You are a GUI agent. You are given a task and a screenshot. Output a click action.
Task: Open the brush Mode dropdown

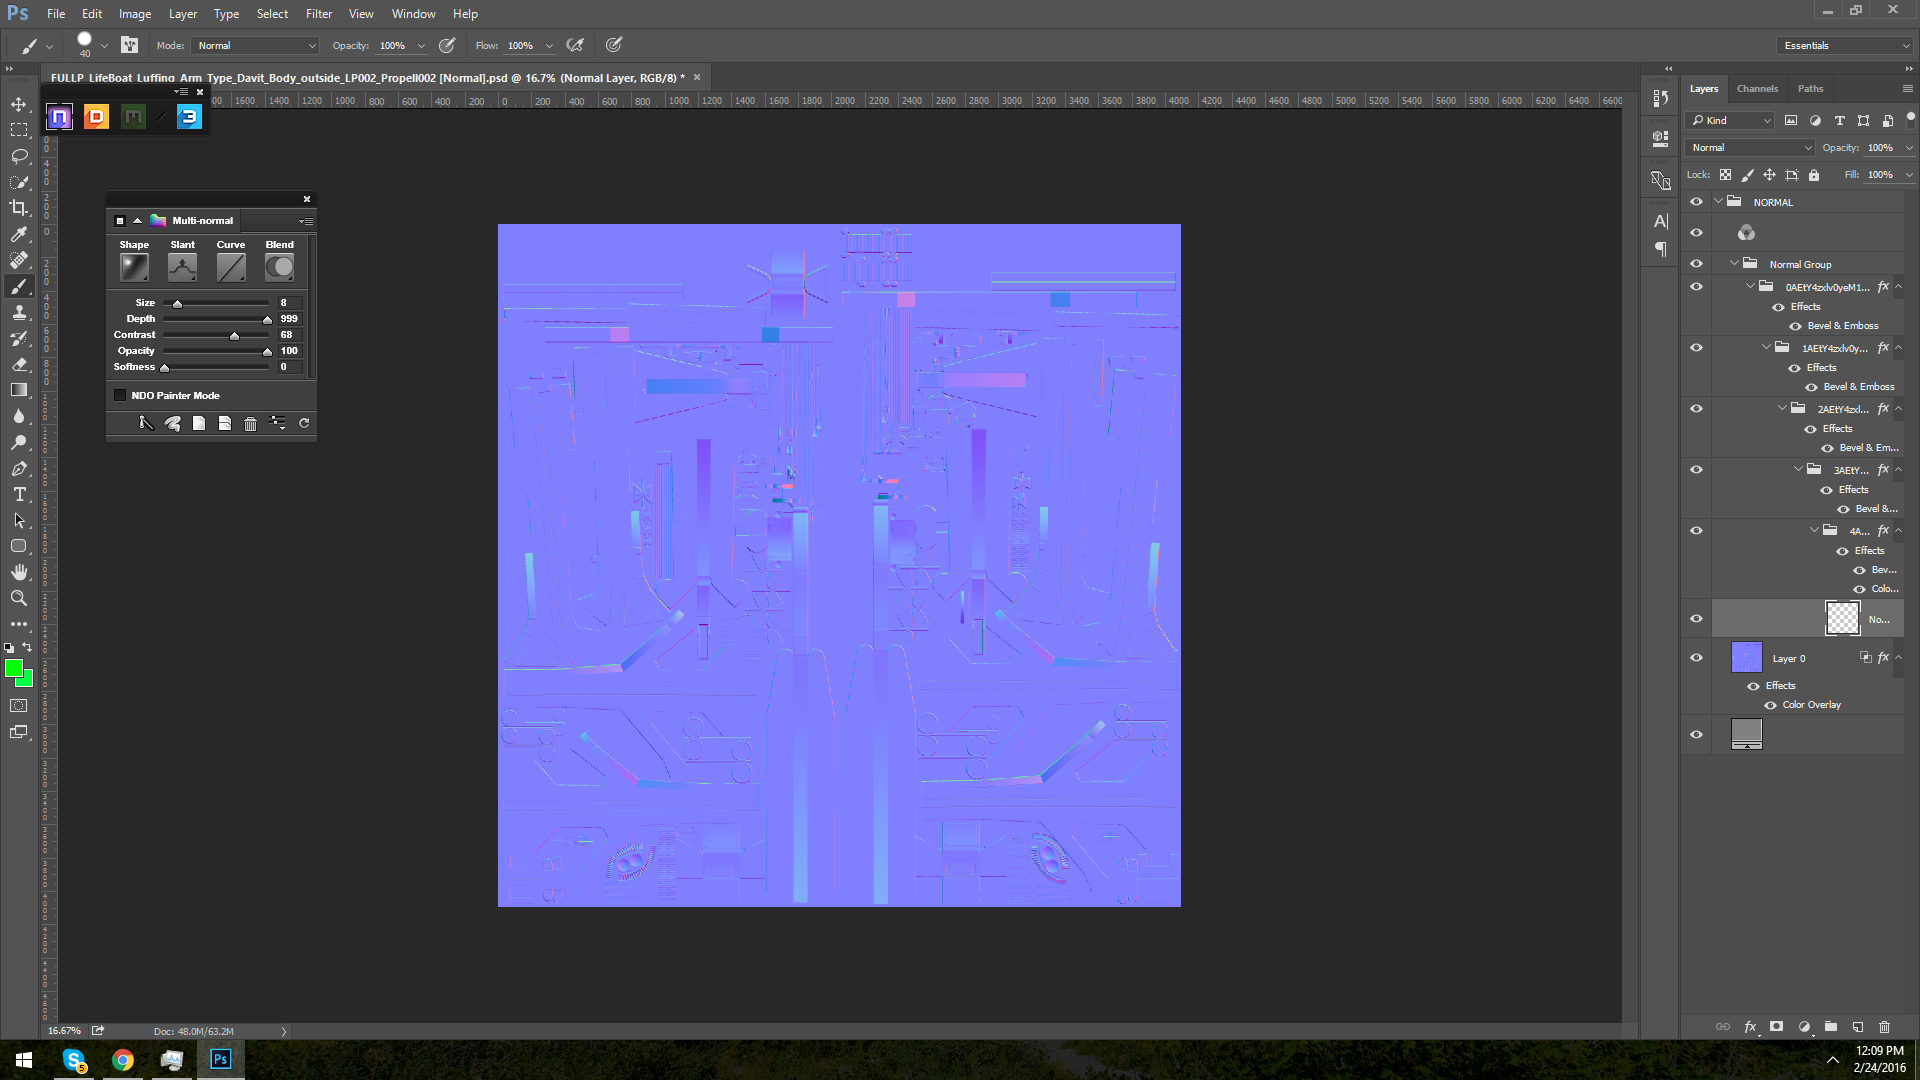click(256, 46)
